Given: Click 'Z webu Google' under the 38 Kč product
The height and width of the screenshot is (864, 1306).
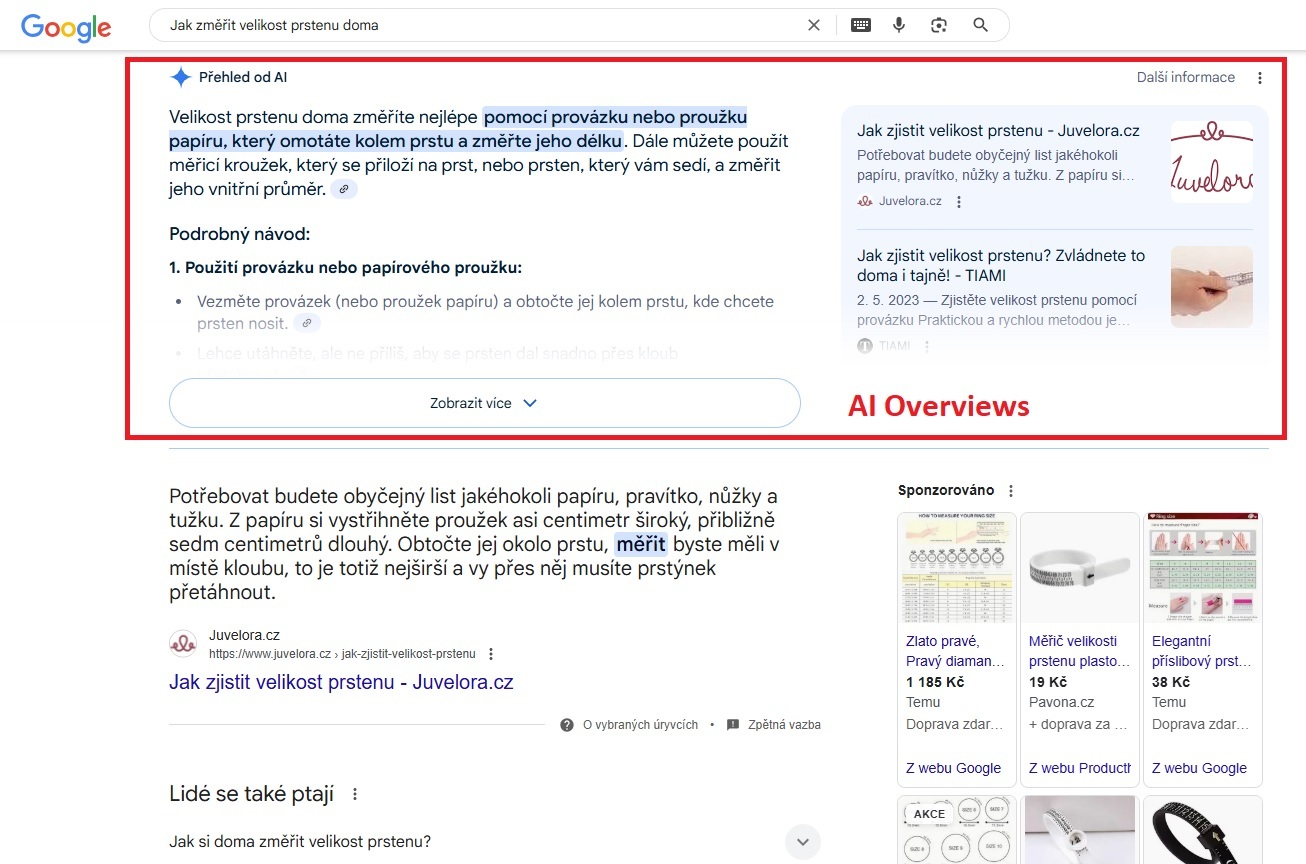Looking at the screenshot, I should click(1199, 768).
